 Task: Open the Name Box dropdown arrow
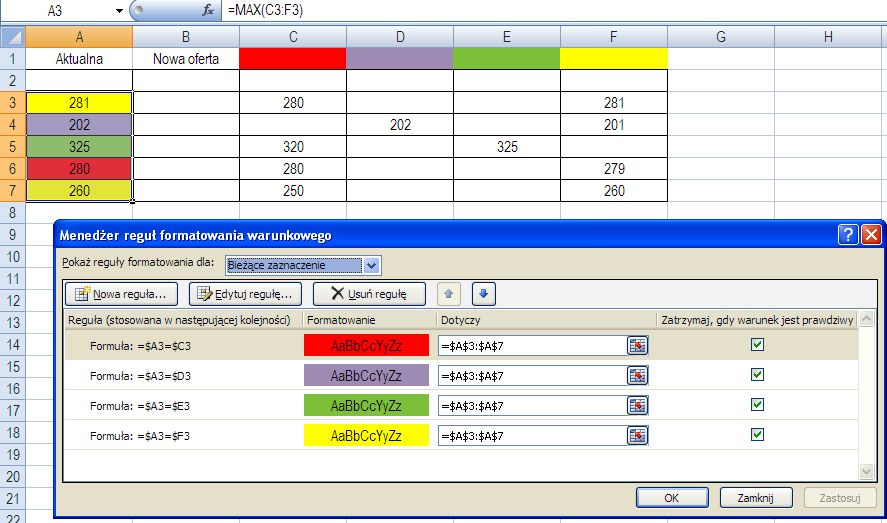119,11
